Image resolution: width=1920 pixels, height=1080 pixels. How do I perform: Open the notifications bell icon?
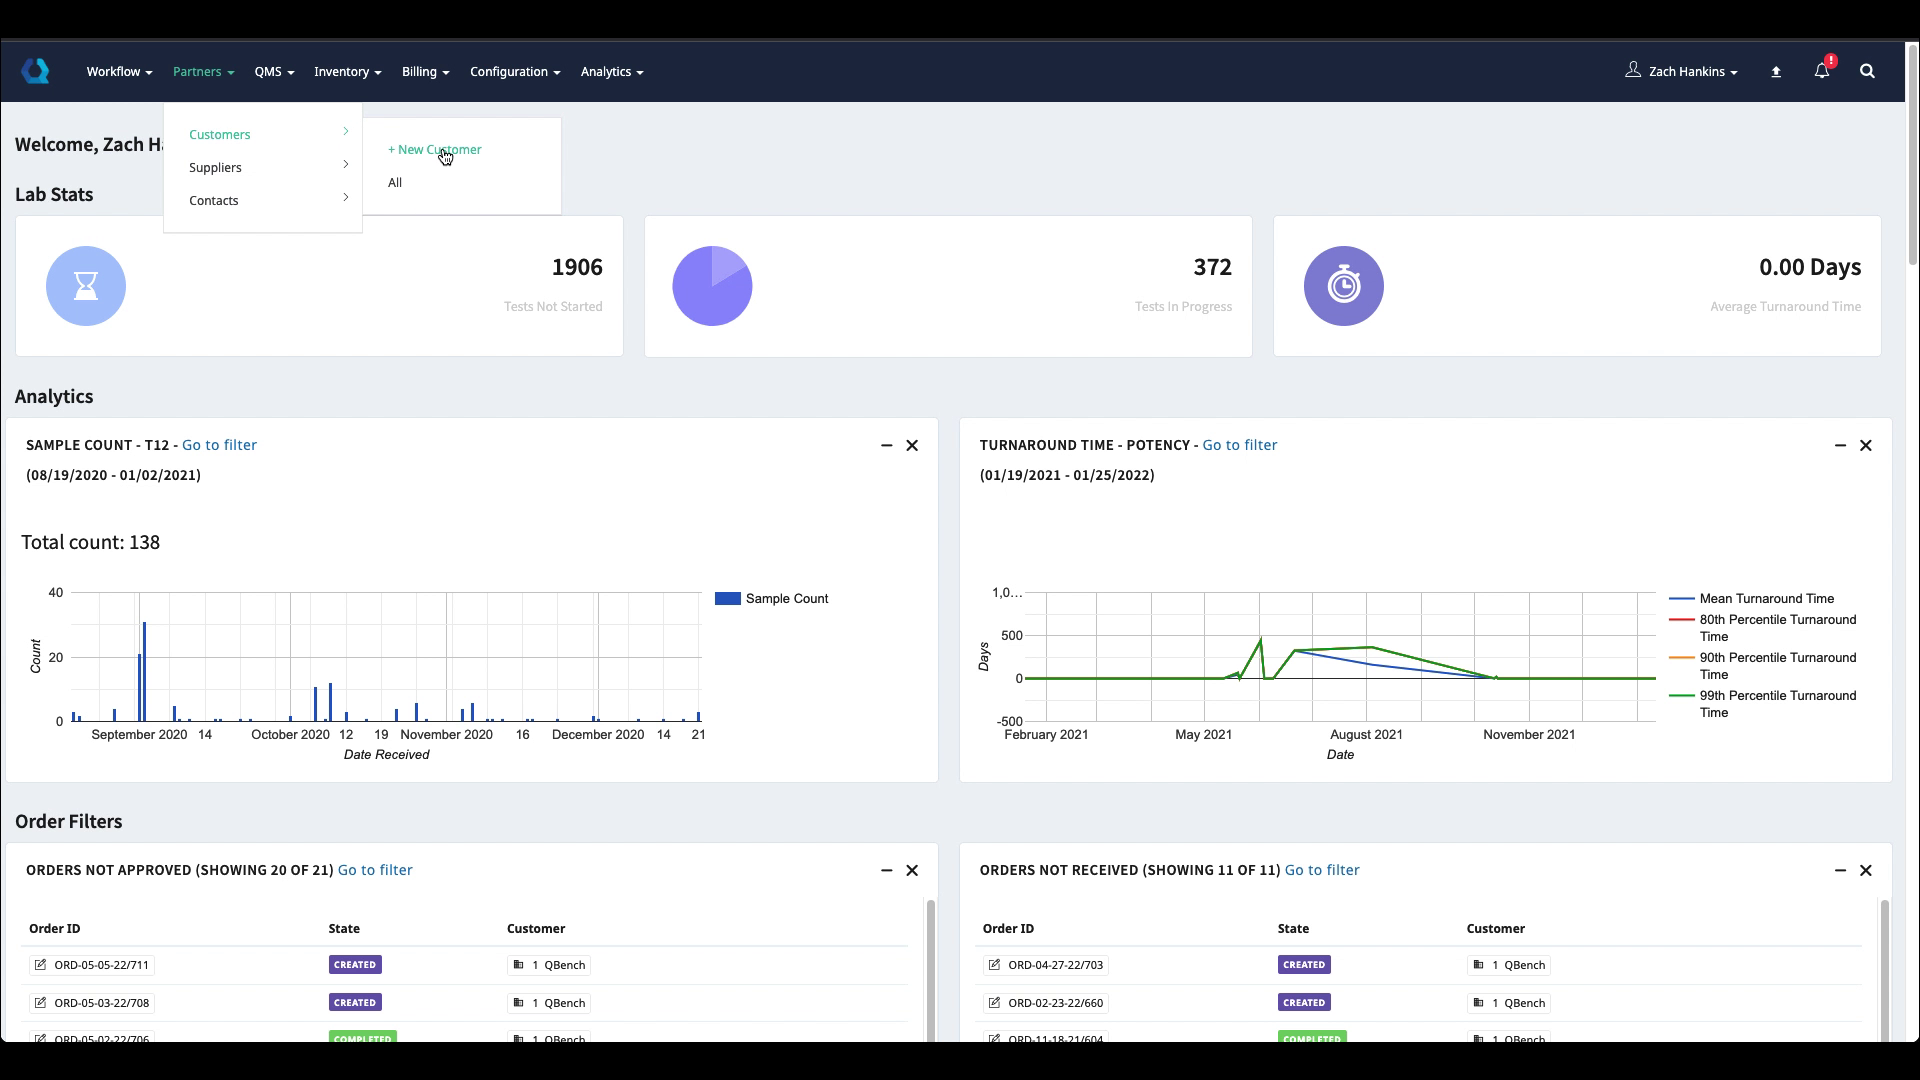[1821, 71]
